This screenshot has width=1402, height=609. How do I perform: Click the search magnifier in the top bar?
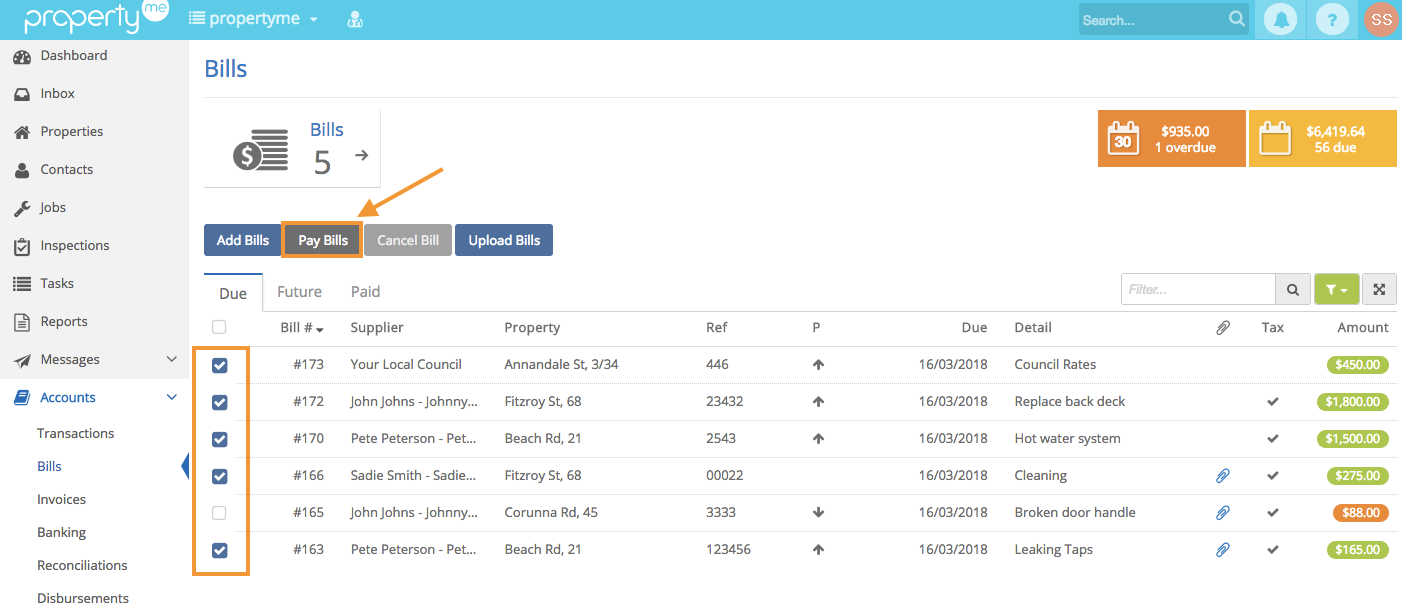click(1237, 18)
